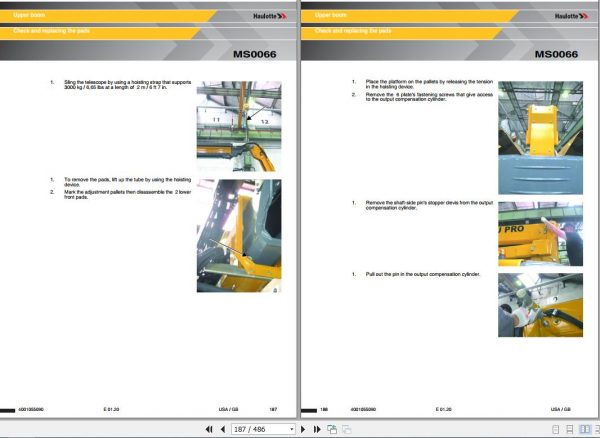Switch to single page view

pos(556,429)
